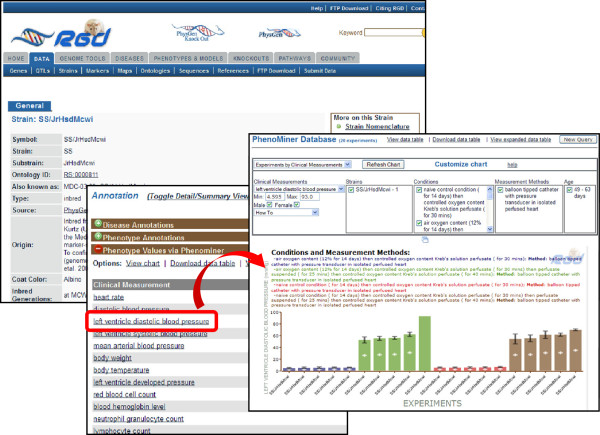Screen dimensions: 600x435
Task: Click the Min value input field
Action: (275, 197)
